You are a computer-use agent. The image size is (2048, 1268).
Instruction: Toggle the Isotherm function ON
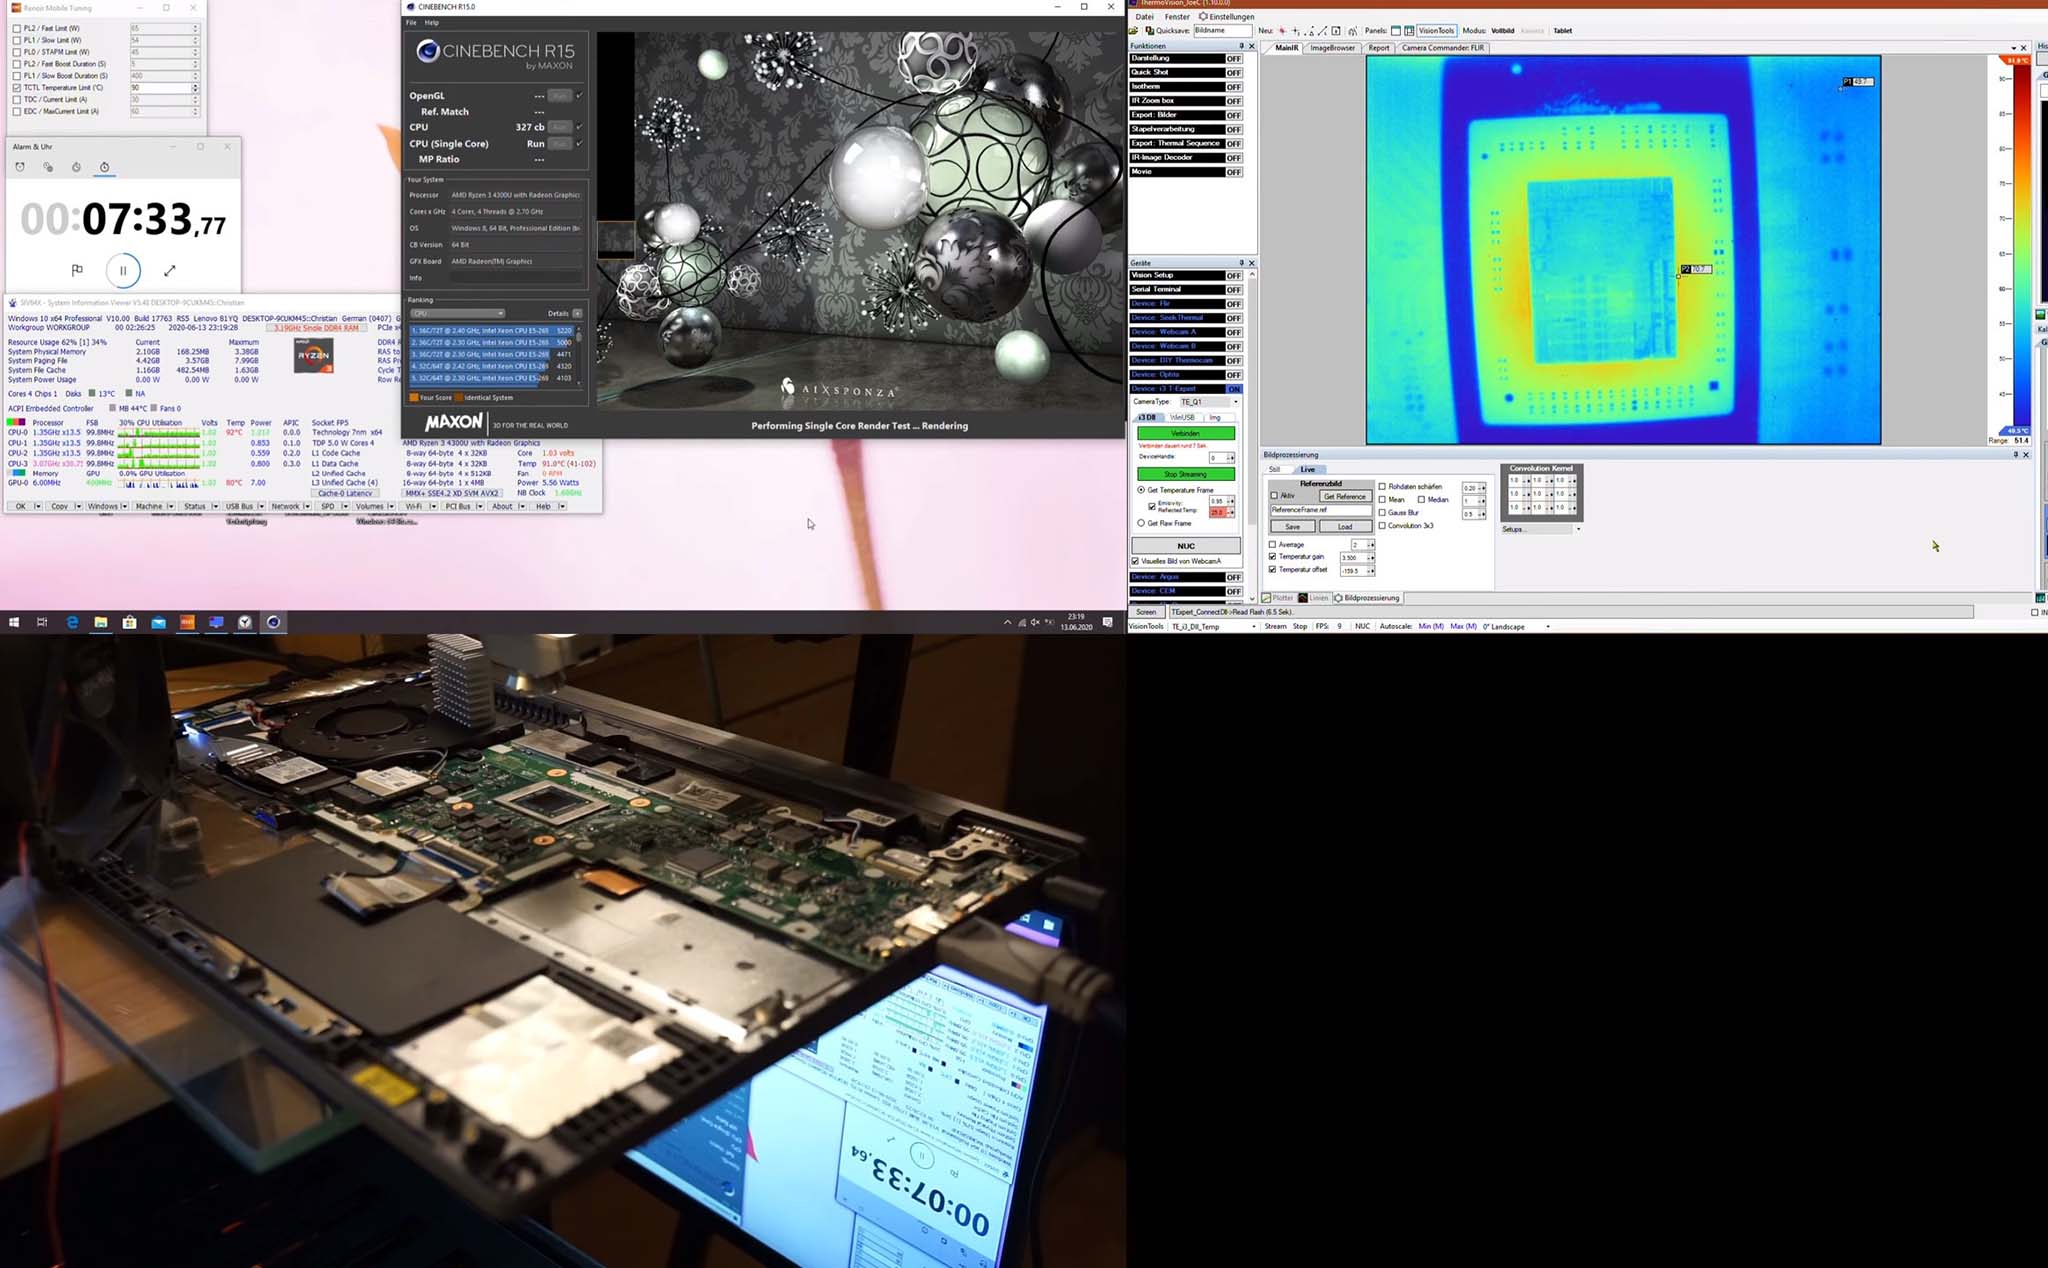click(1234, 87)
